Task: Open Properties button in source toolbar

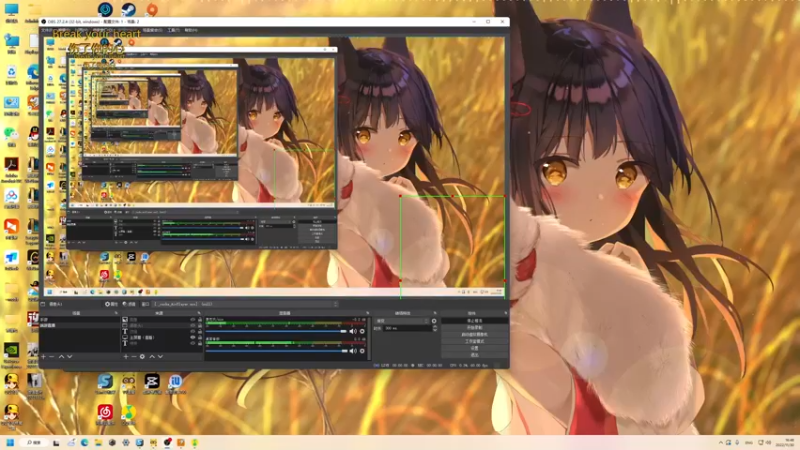Action: (112, 304)
